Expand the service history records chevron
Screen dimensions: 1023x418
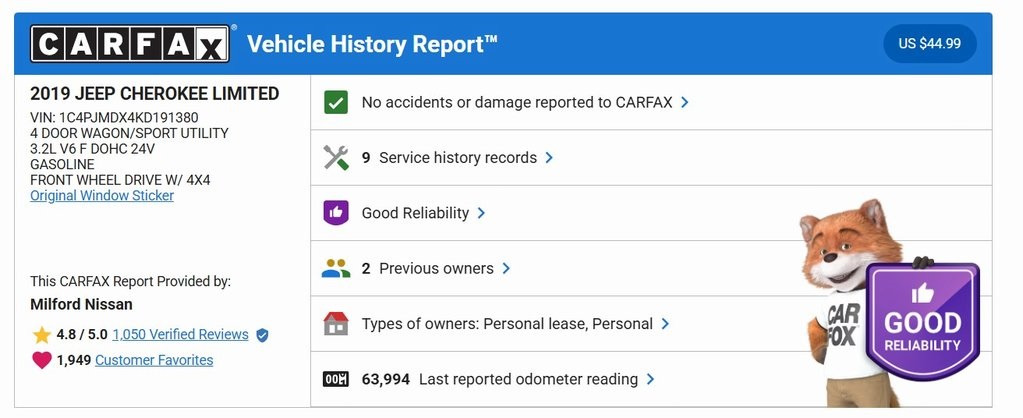coord(550,158)
